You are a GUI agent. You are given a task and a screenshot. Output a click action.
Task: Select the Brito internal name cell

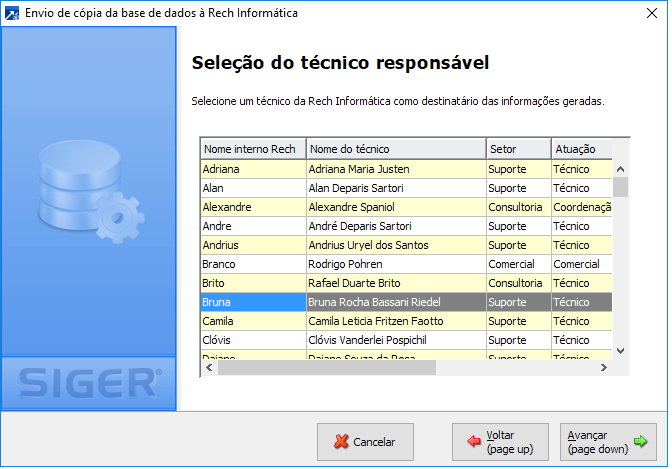[253, 283]
